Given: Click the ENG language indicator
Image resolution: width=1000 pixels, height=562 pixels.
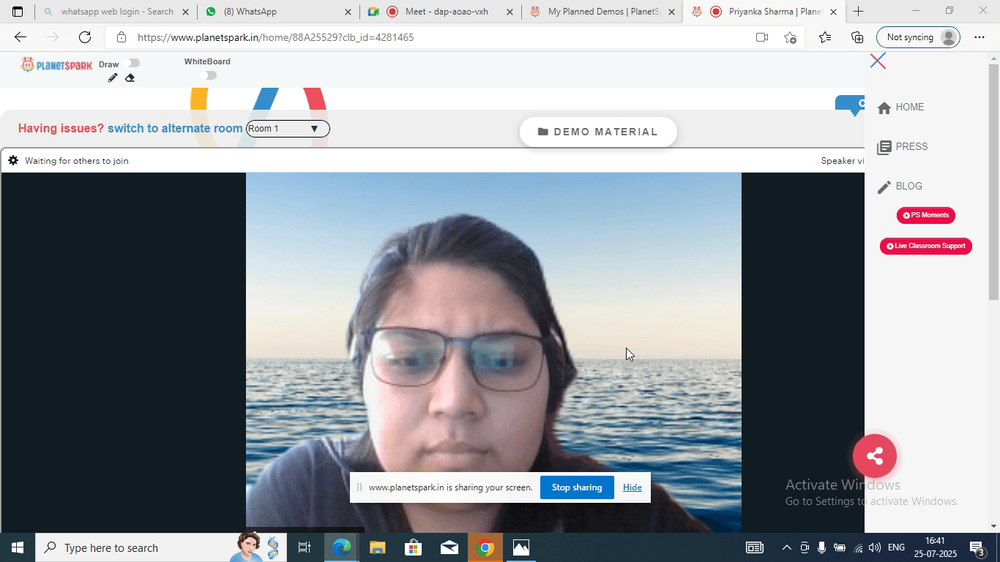Looking at the screenshot, I should point(896,547).
